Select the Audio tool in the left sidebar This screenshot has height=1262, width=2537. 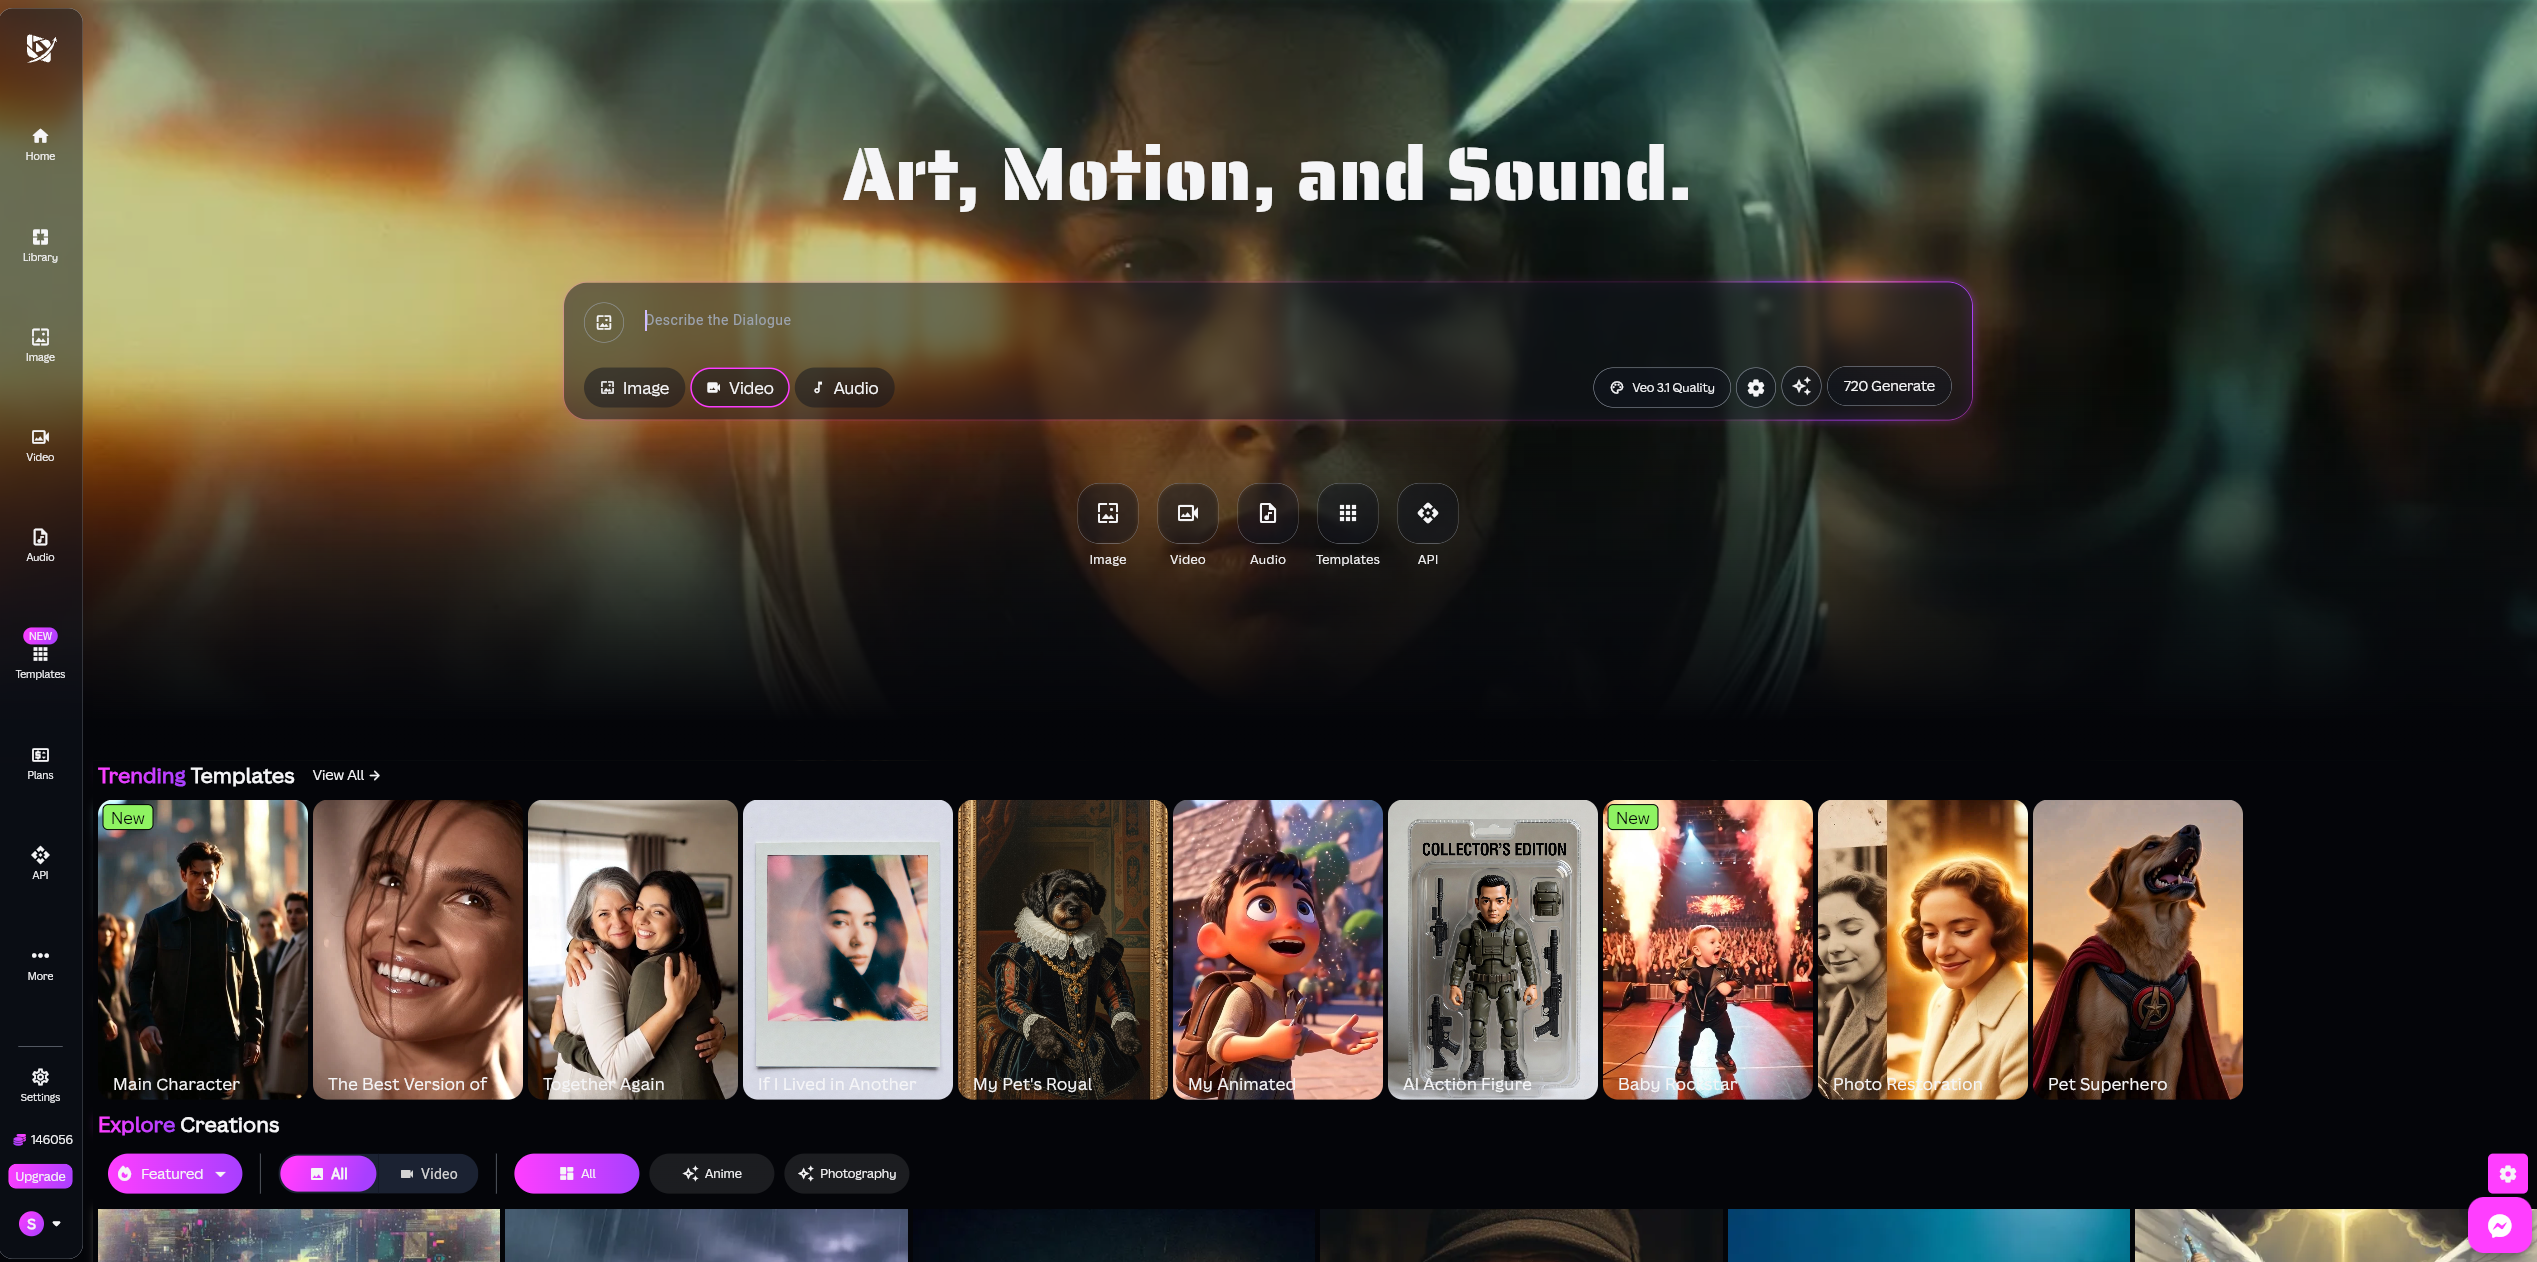[39, 543]
